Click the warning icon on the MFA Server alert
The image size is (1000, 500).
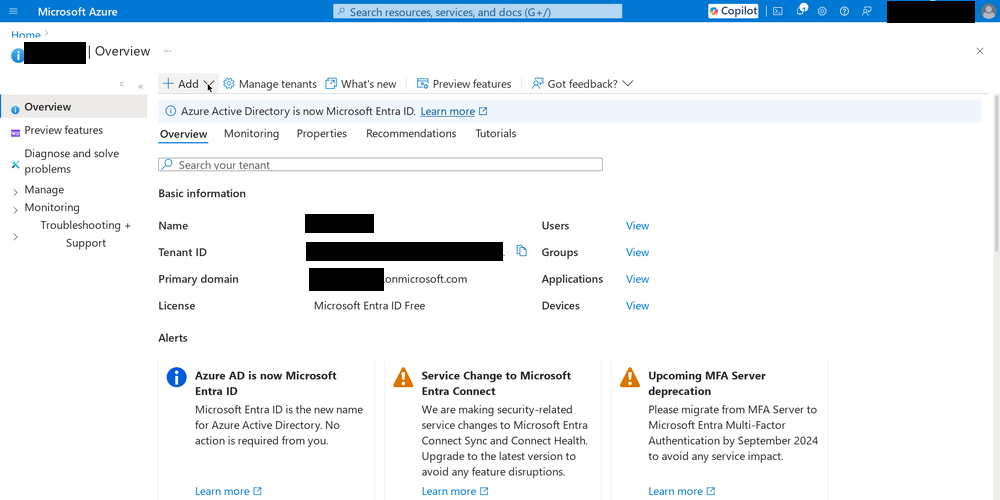630,377
